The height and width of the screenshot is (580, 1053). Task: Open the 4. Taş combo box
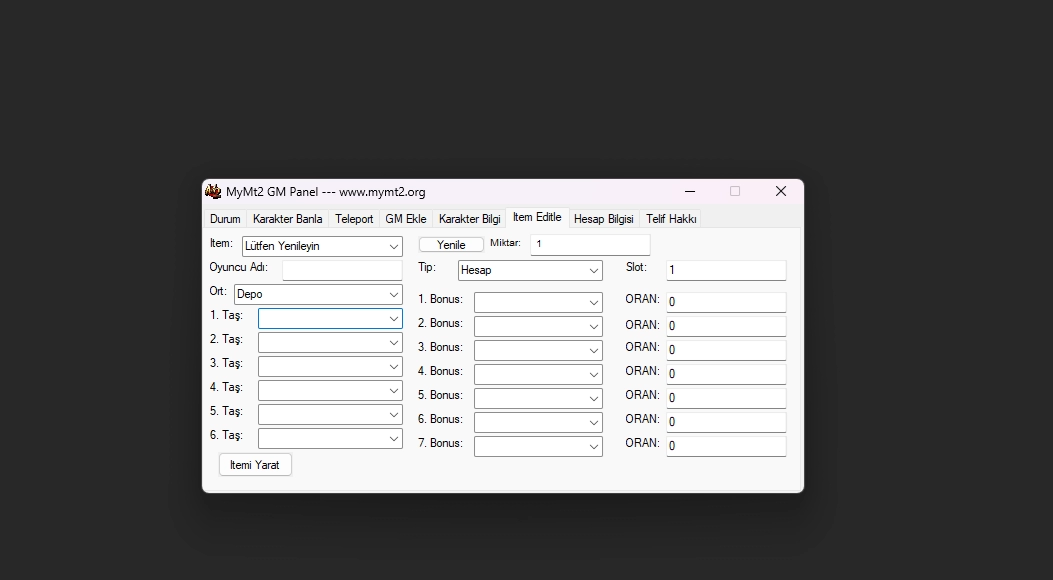click(330, 391)
